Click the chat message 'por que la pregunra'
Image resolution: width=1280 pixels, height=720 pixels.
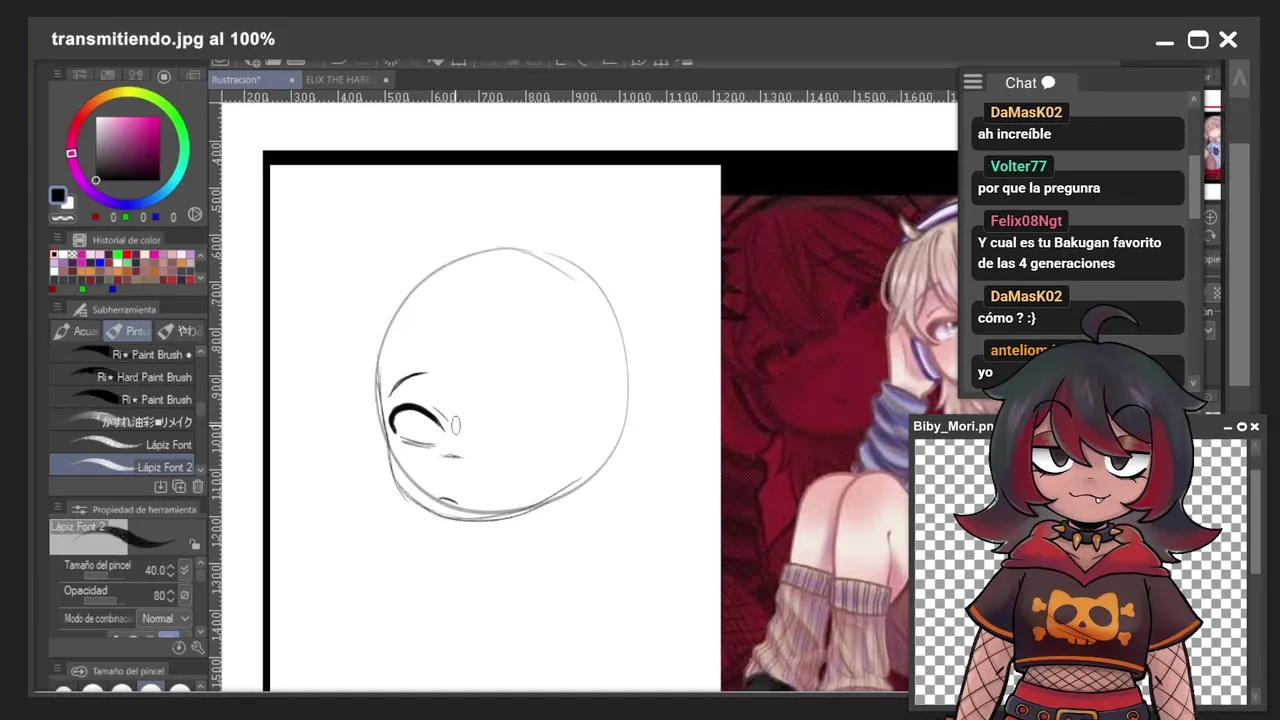click(1039, 188)
